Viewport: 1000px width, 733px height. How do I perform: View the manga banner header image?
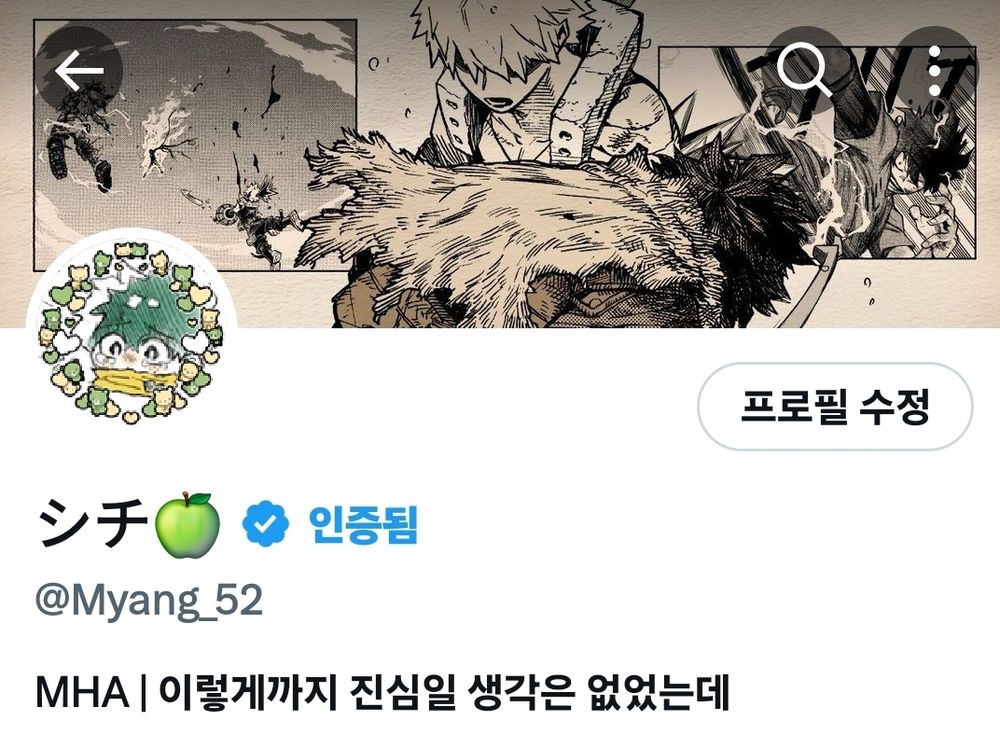click(500, 163)
